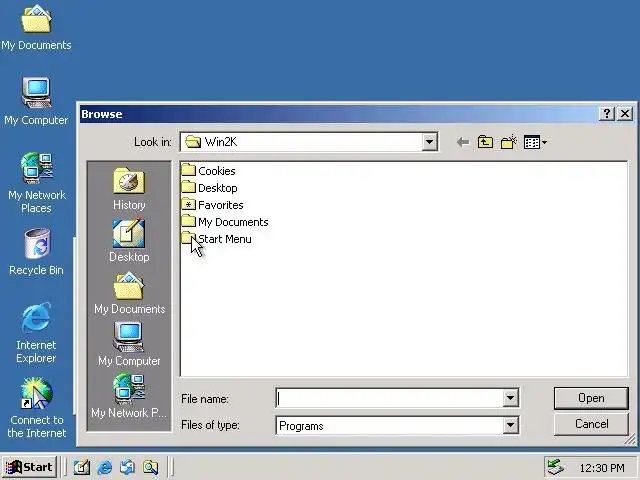
Task: Select the Favorites folder
Action: point(212,205)
